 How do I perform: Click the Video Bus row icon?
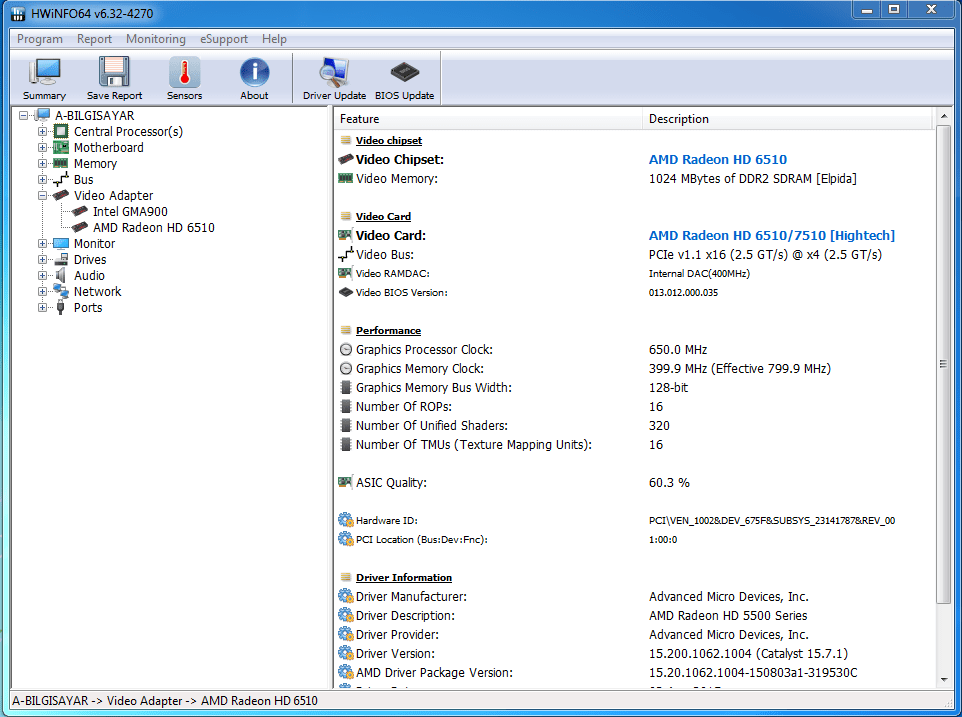pos(346,254)
